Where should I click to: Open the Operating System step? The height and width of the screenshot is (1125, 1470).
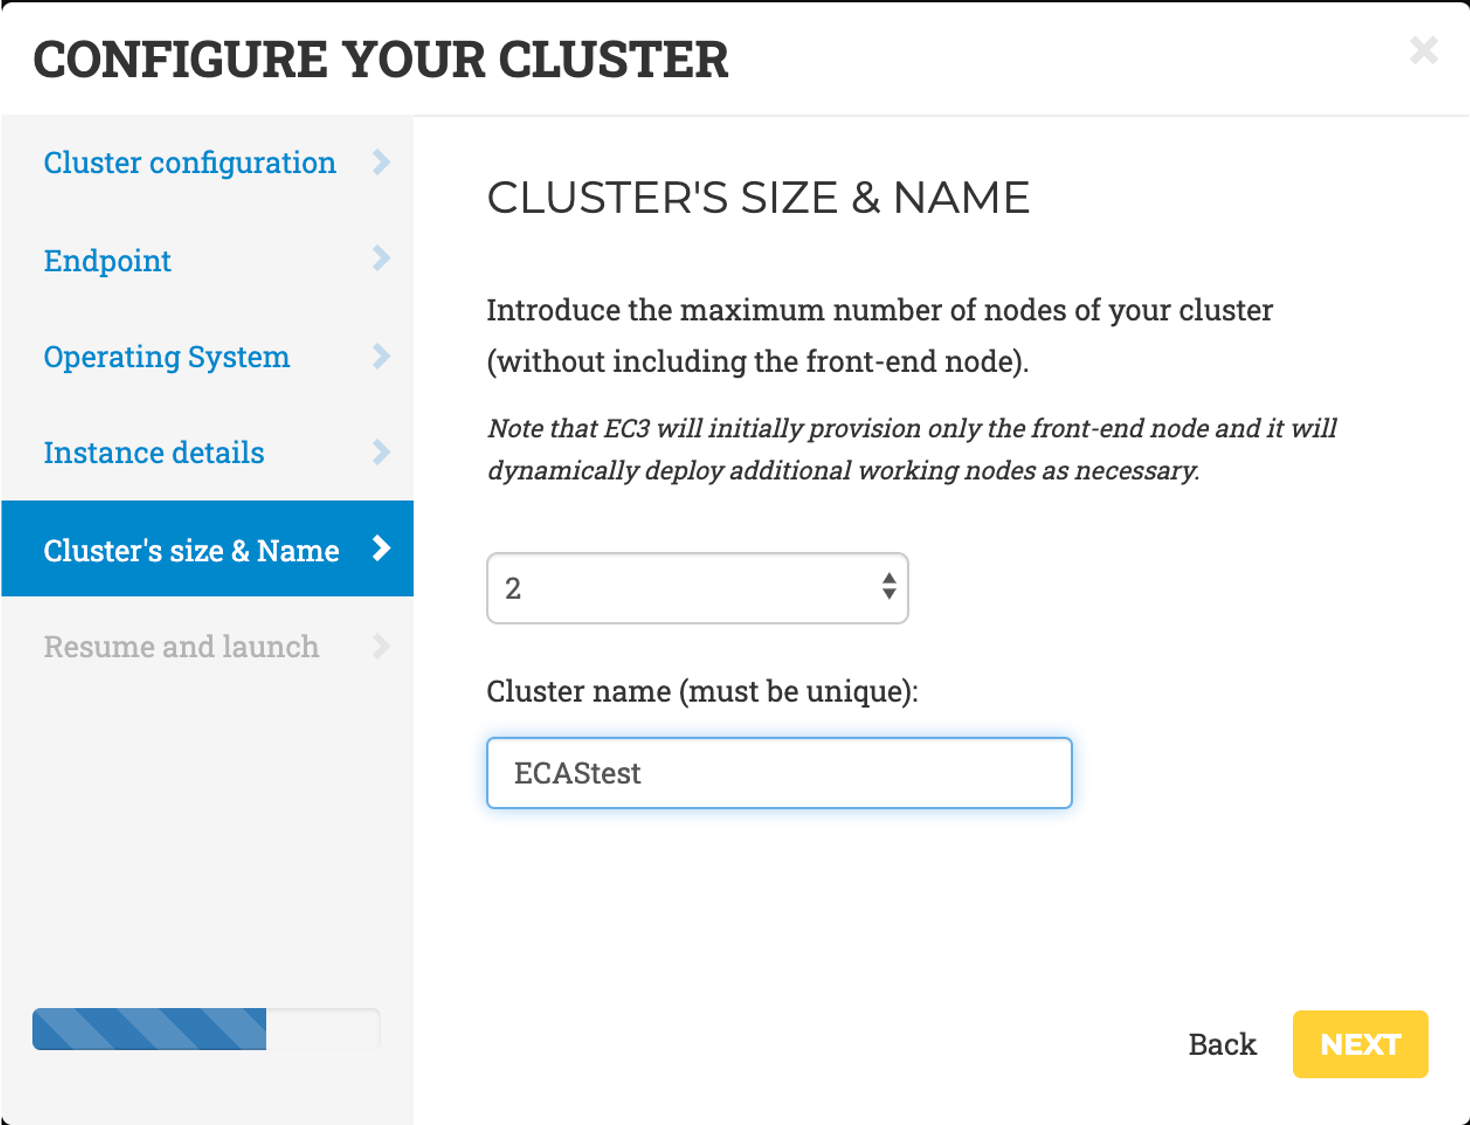(x=166, y=356)
